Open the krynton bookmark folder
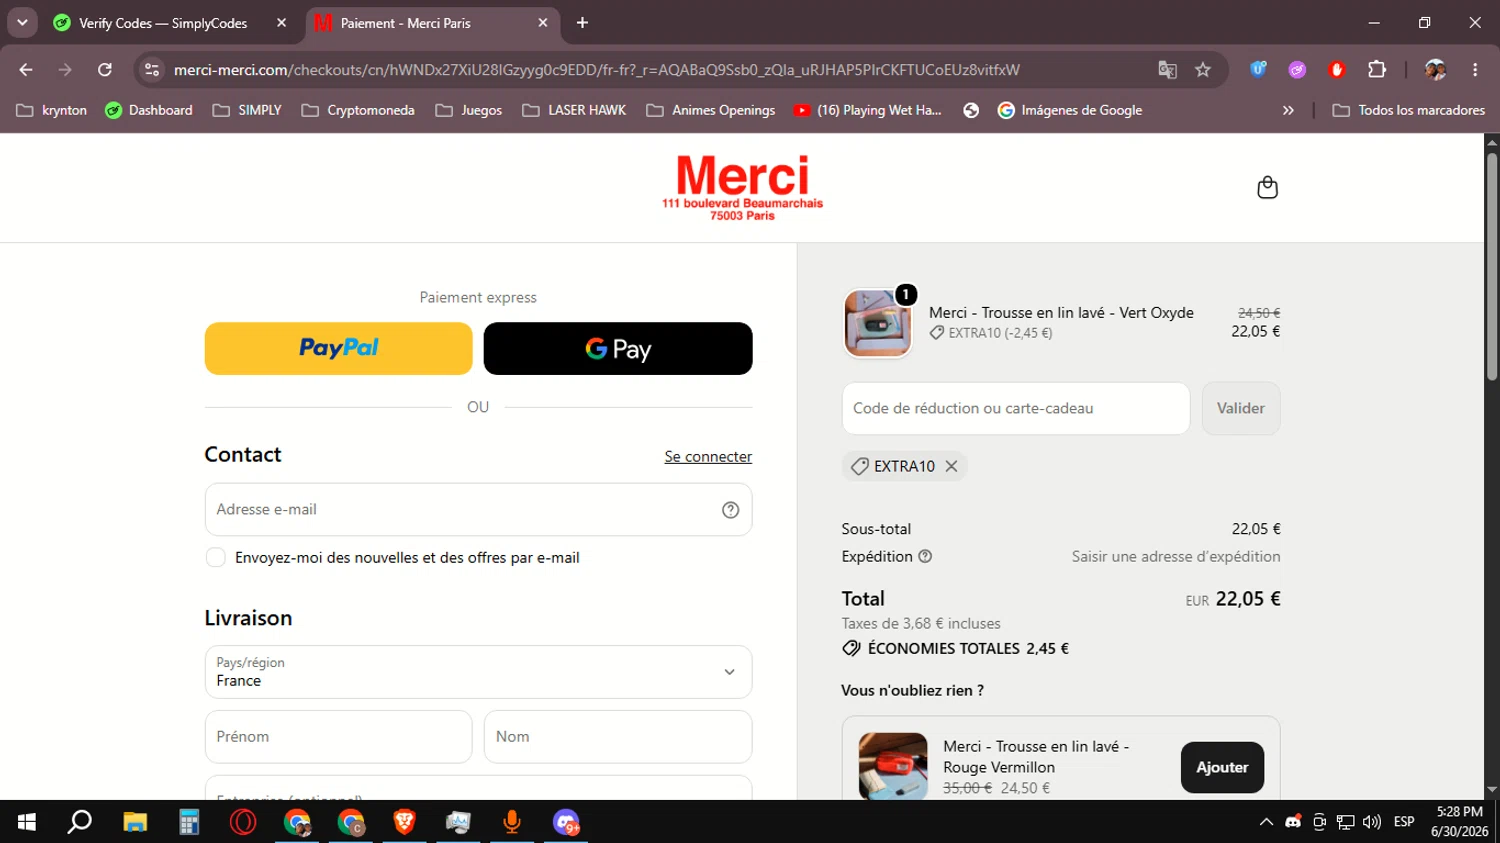The height and width of the screenshot is (843, 1500). point(52,111)
